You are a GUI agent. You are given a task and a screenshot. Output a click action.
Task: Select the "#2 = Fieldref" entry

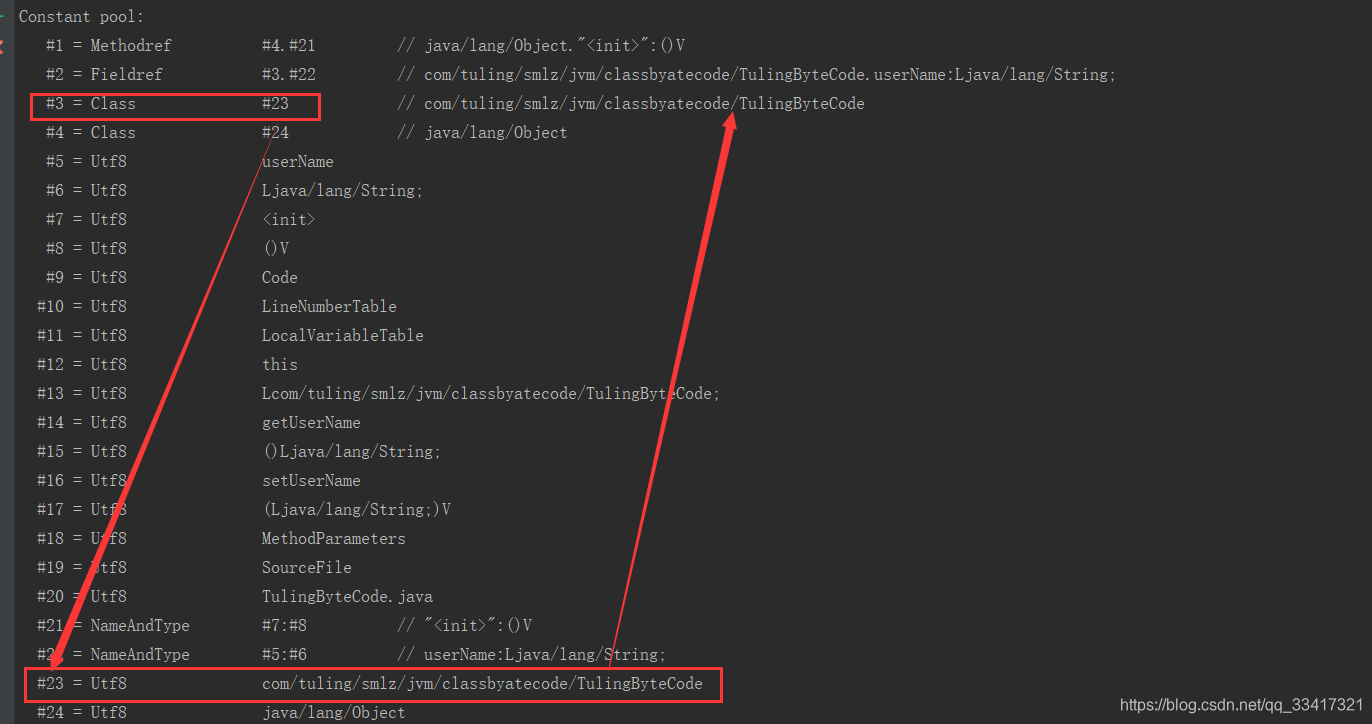coord(104,75)
